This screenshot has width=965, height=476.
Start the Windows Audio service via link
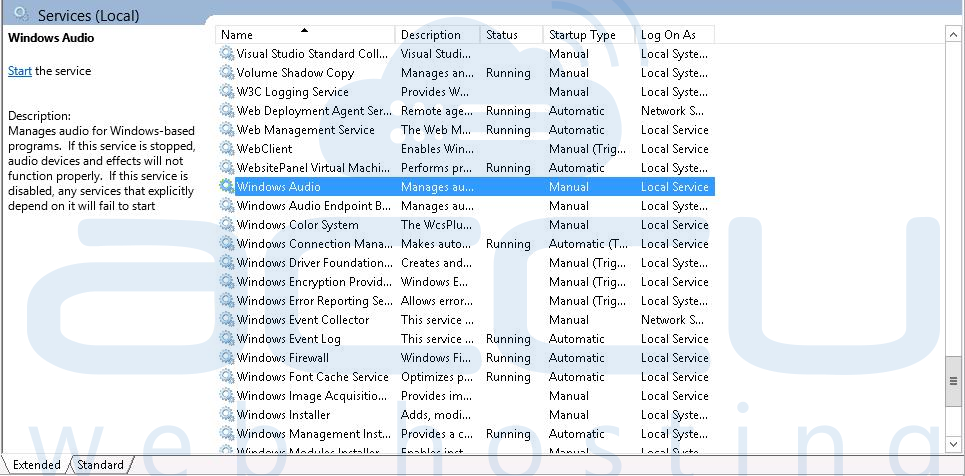click(x=20, y=71)
